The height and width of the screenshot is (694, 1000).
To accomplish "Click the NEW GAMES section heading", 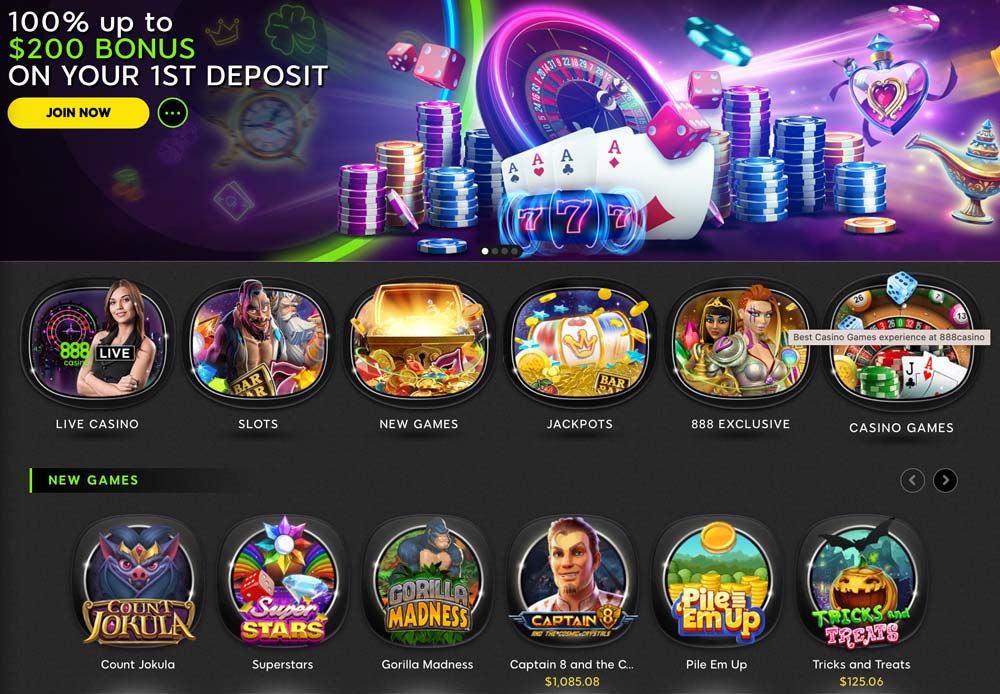I will pos(93,480).
